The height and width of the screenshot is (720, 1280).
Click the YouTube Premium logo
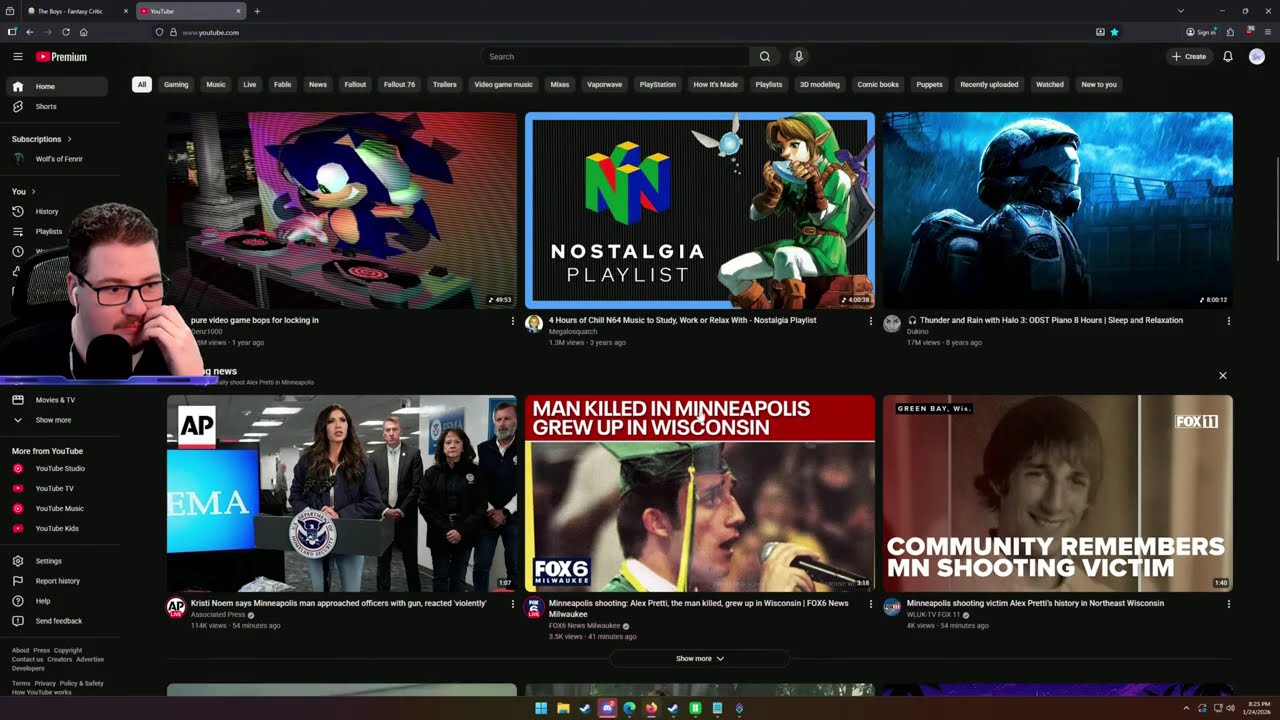coord(62,57)
